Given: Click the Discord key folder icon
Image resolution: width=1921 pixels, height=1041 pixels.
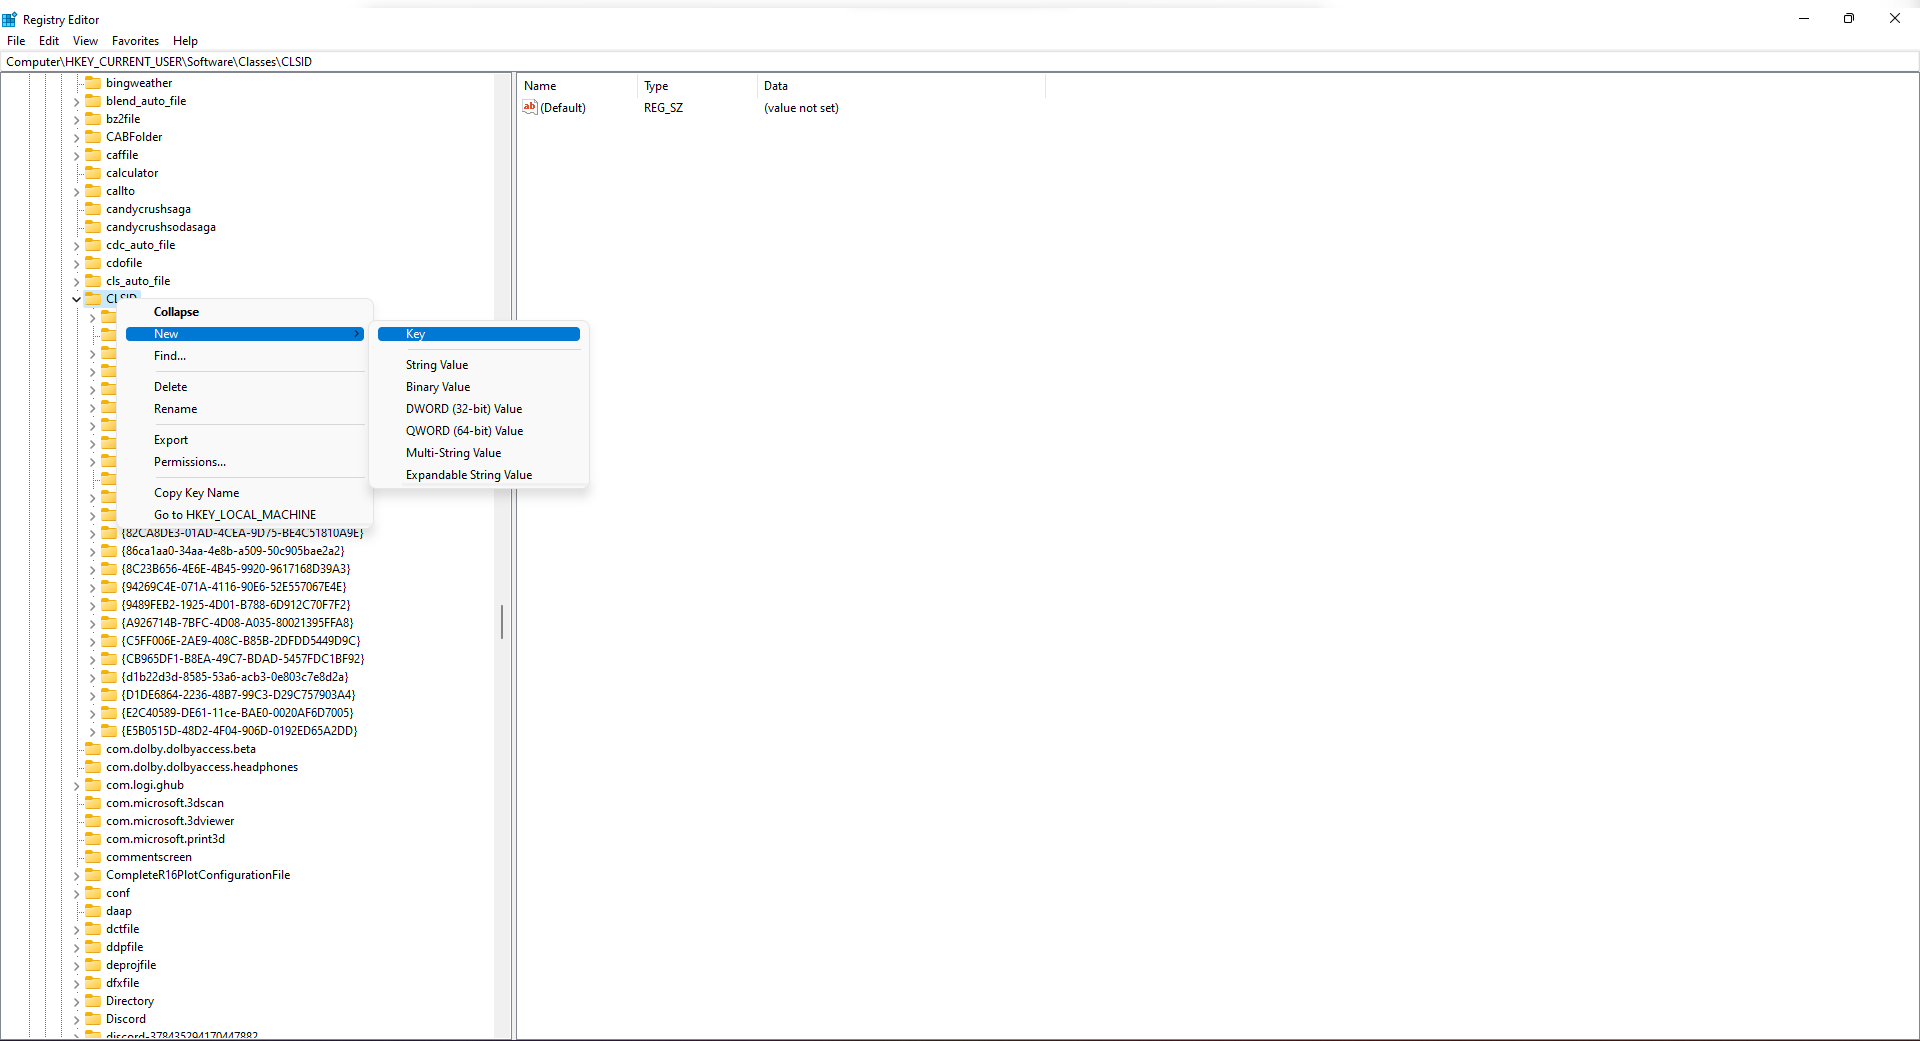Looking at the screenshot, I should click(x=93, y=1019).
